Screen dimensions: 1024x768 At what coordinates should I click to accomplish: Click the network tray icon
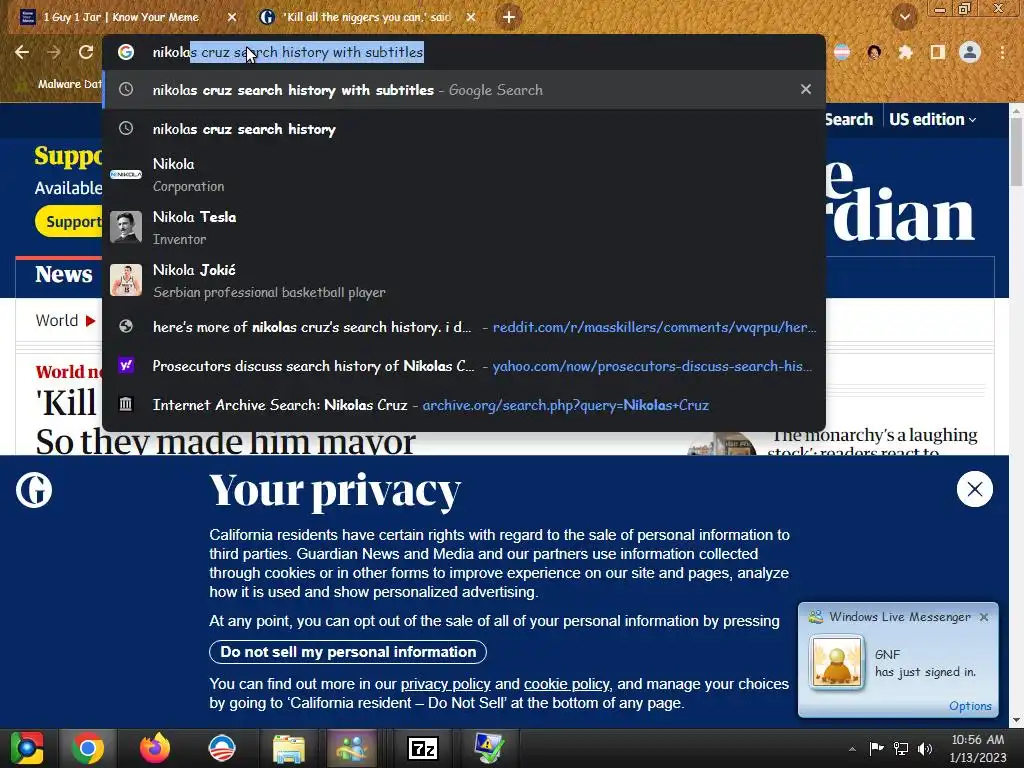(901, 748)
